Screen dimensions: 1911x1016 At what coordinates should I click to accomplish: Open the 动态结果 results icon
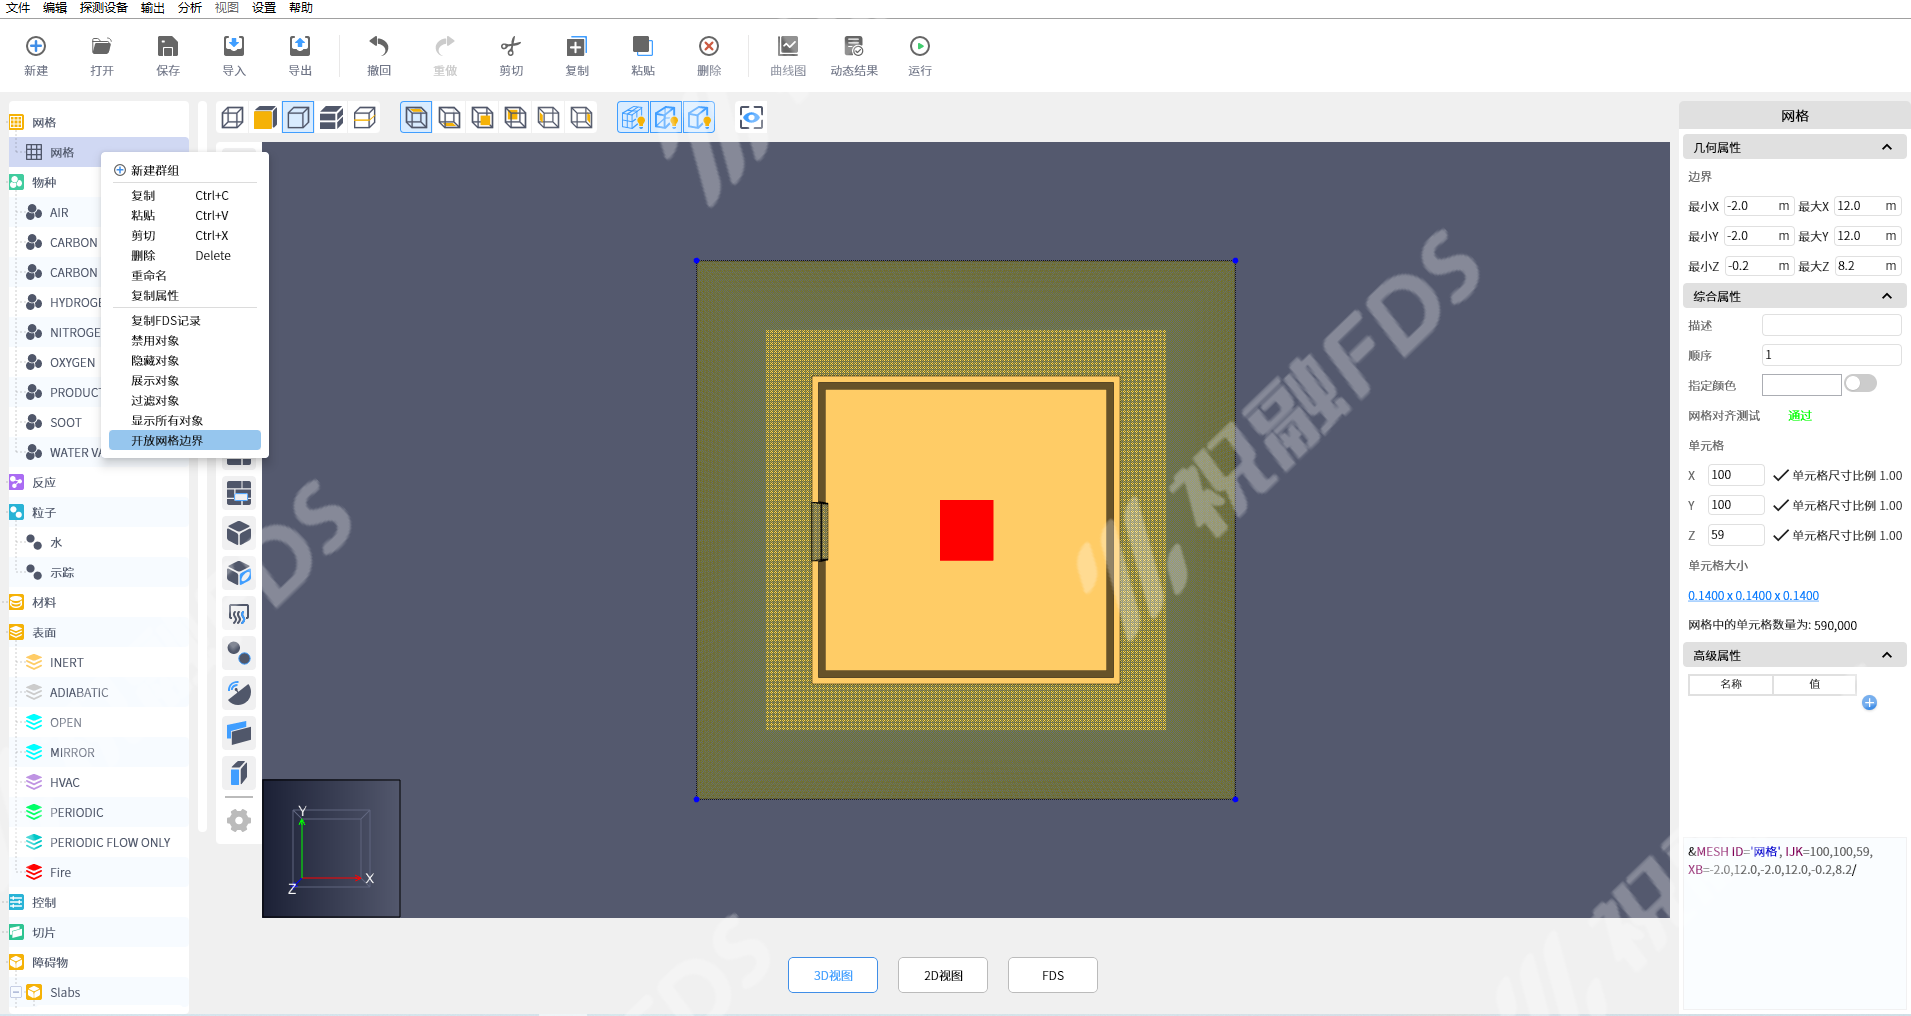tap(854, 46)
